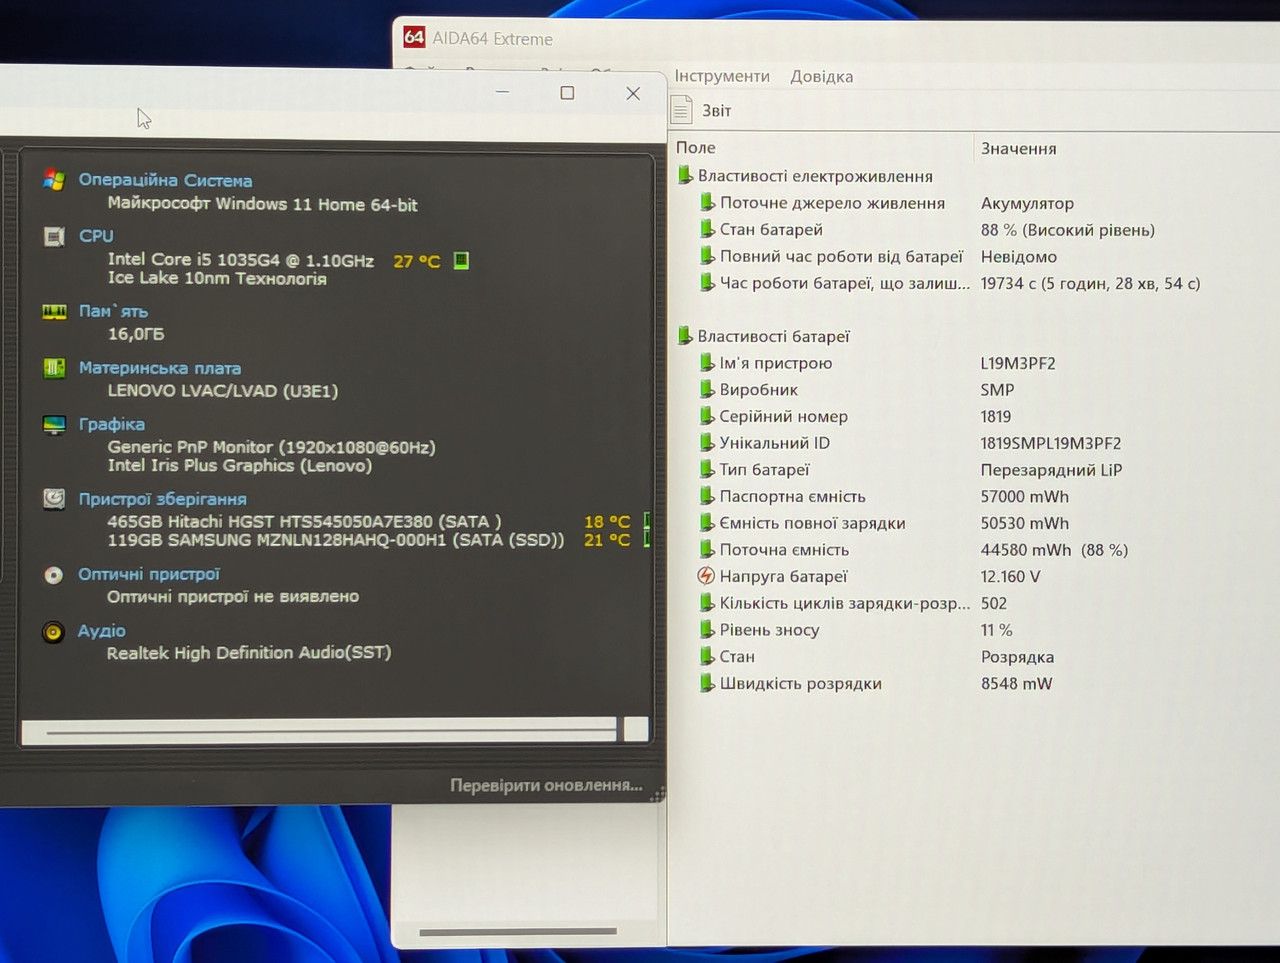Click the Звіт report toolbar button
This screenshot has height=963, width=1280.
(701, 110)
